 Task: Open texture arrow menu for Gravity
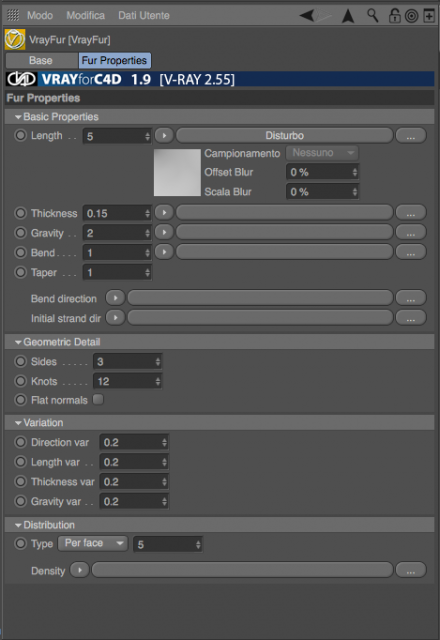click(164, 232)
